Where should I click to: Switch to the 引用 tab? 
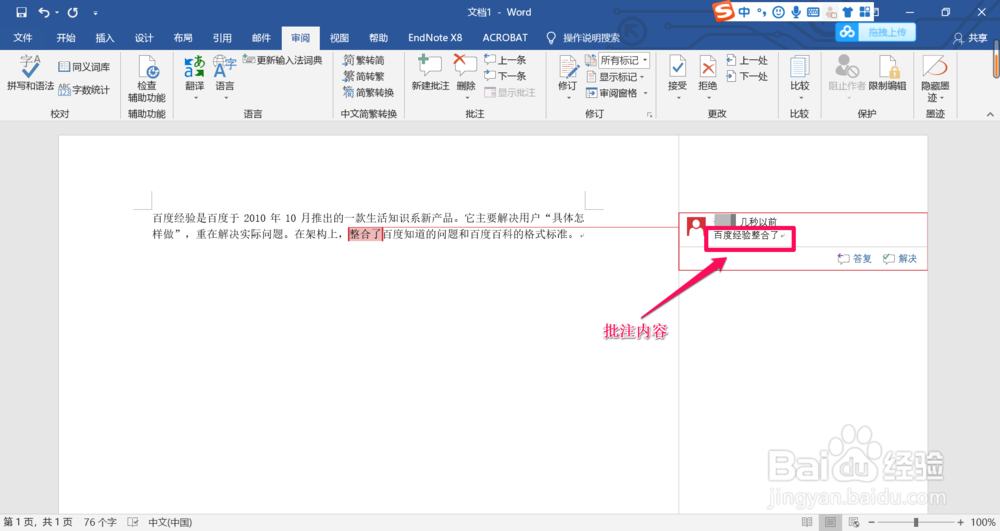click(x=222, y=38)
